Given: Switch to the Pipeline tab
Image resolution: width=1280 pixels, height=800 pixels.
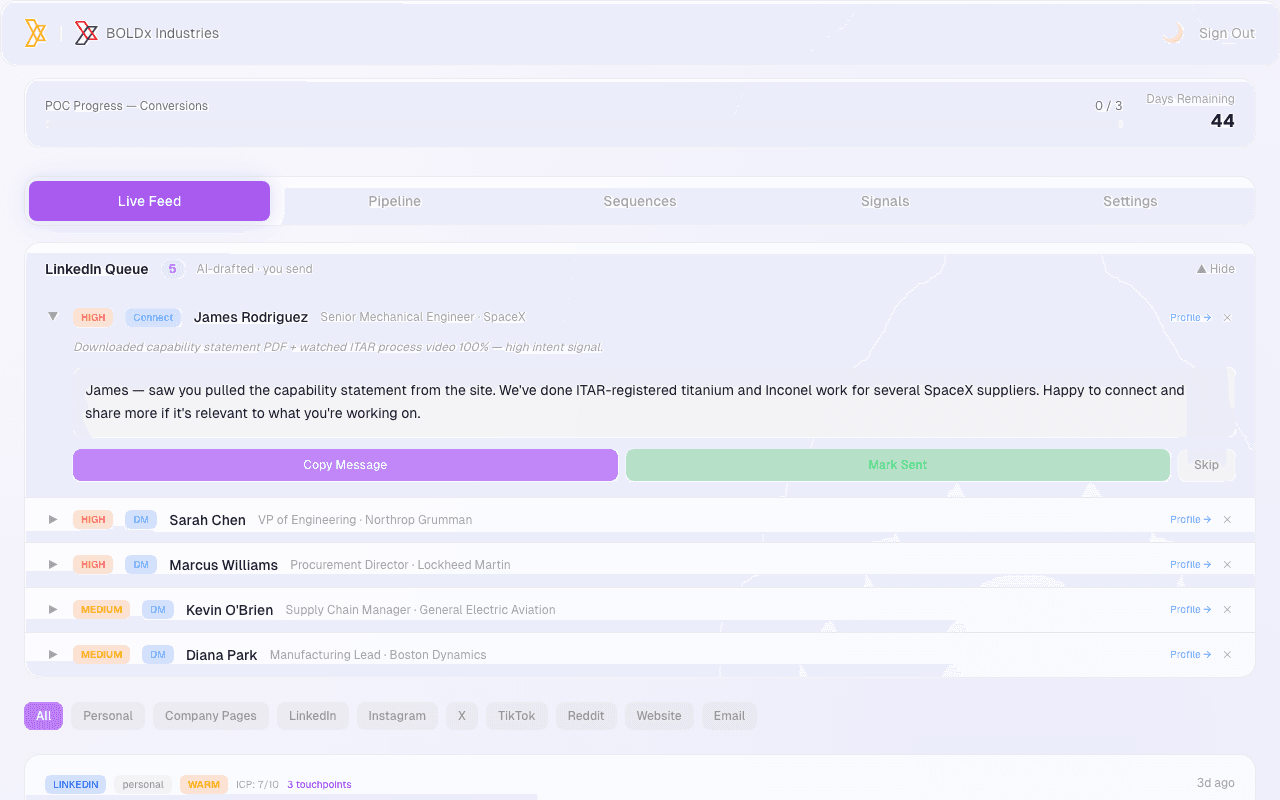Looking at the screenshot, I should [394, 201].
